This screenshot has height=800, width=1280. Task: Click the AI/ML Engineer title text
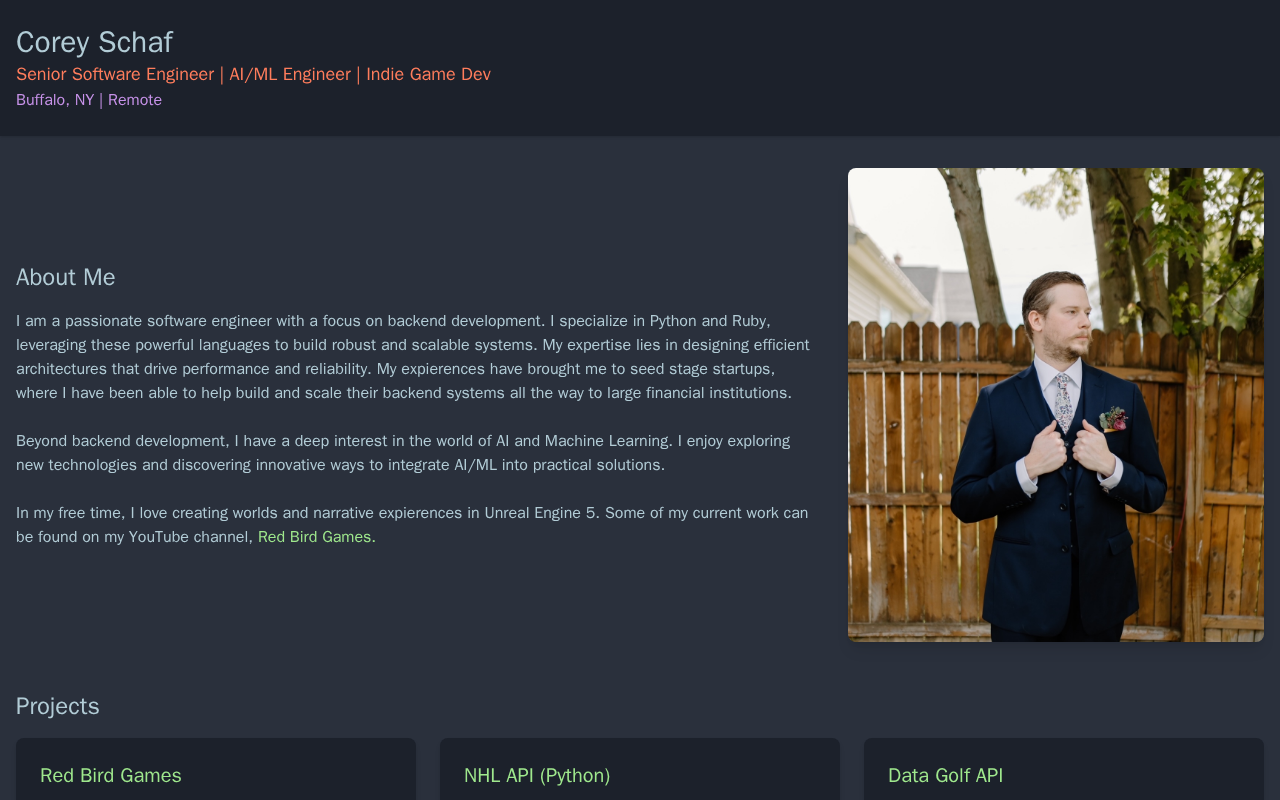pyautogui.click(x=290, y=74)
